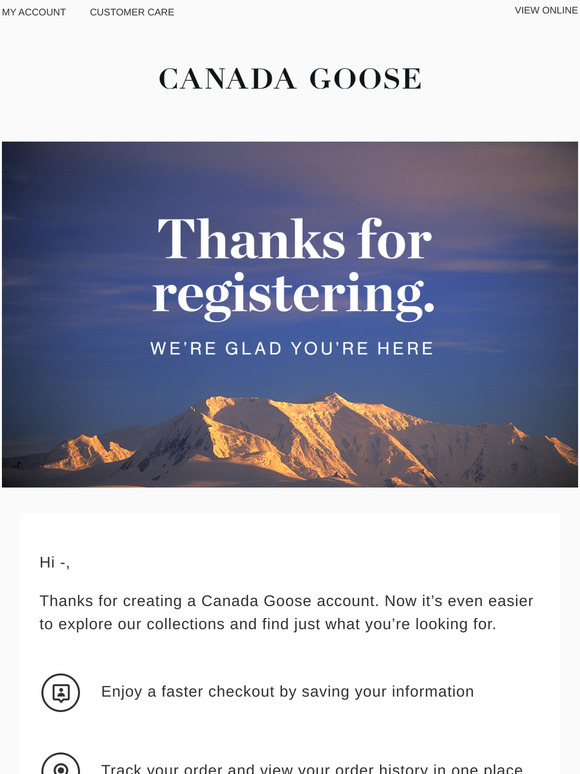580x774 pixels.
Task: Click the order tracking location-pin icon
Action: pos(61,764)
